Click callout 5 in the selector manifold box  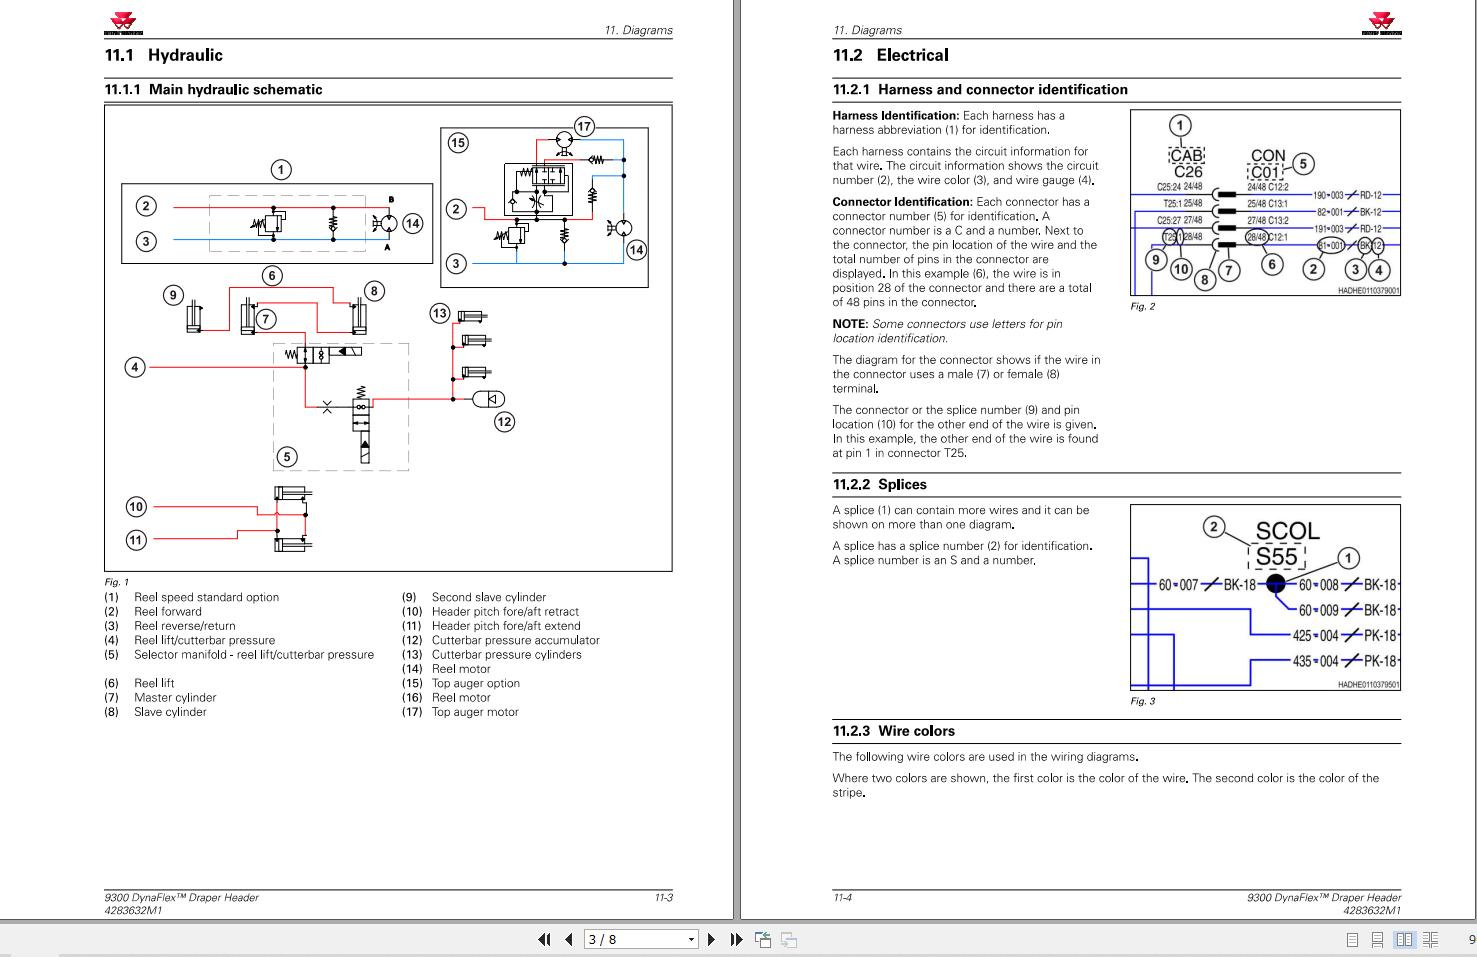[x=287, y=457]
